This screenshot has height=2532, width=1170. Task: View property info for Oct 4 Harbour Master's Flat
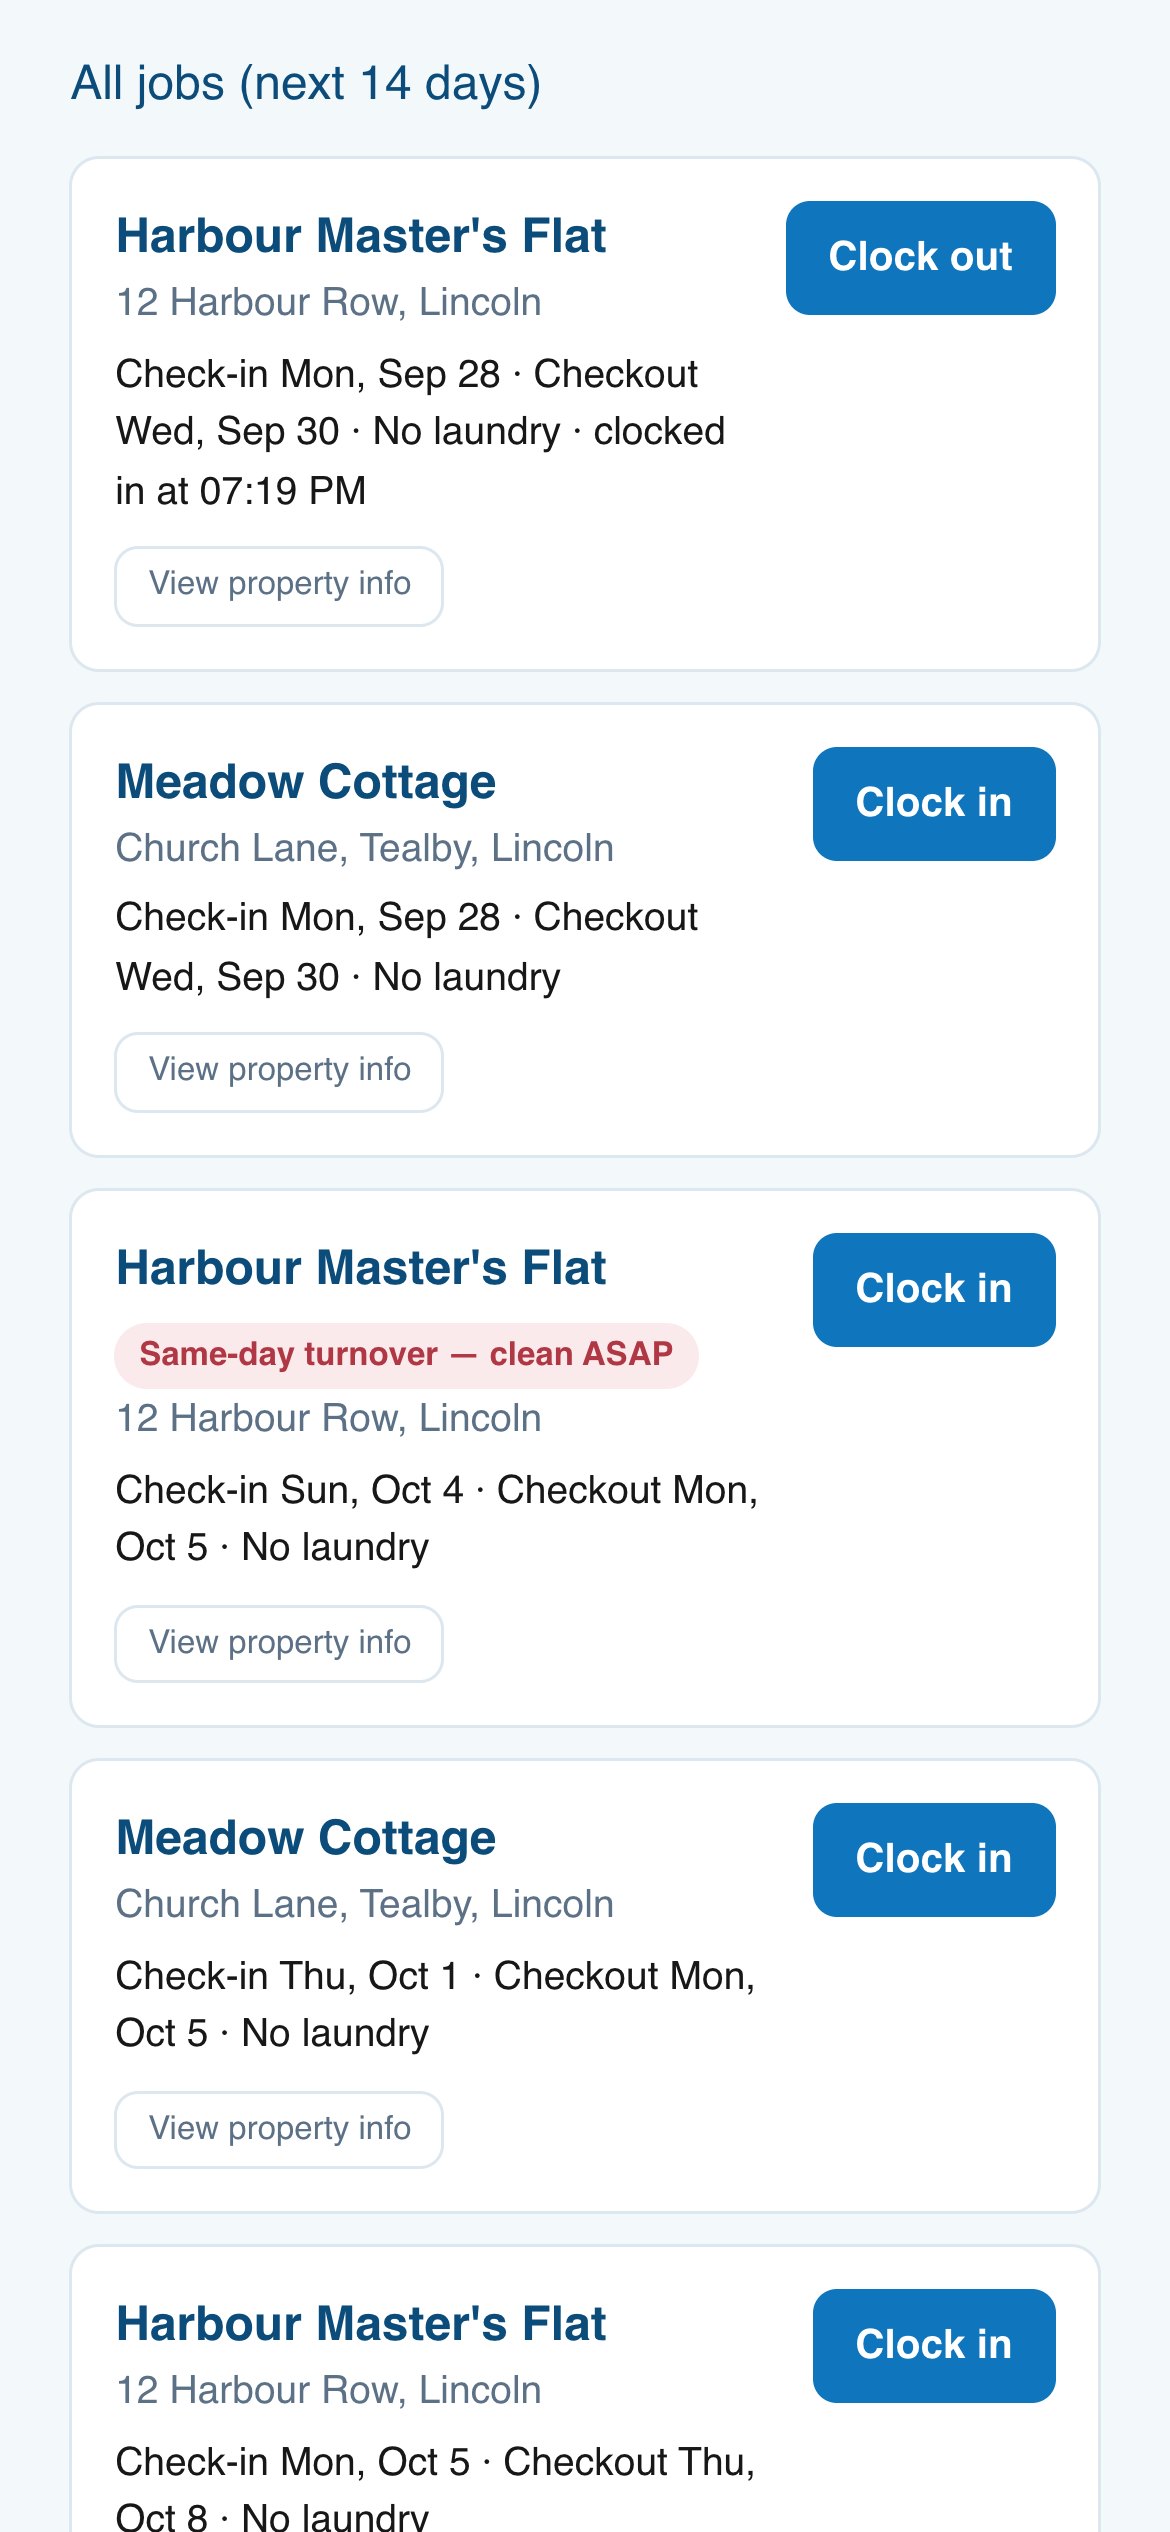pyautogui.click(x=279, y=1644)
